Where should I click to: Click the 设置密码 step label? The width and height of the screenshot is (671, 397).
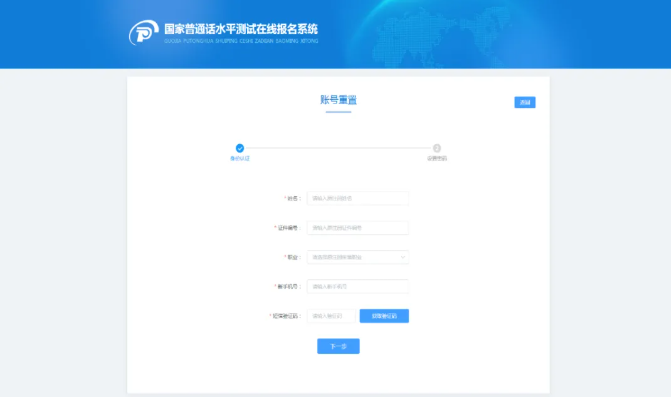436,158
